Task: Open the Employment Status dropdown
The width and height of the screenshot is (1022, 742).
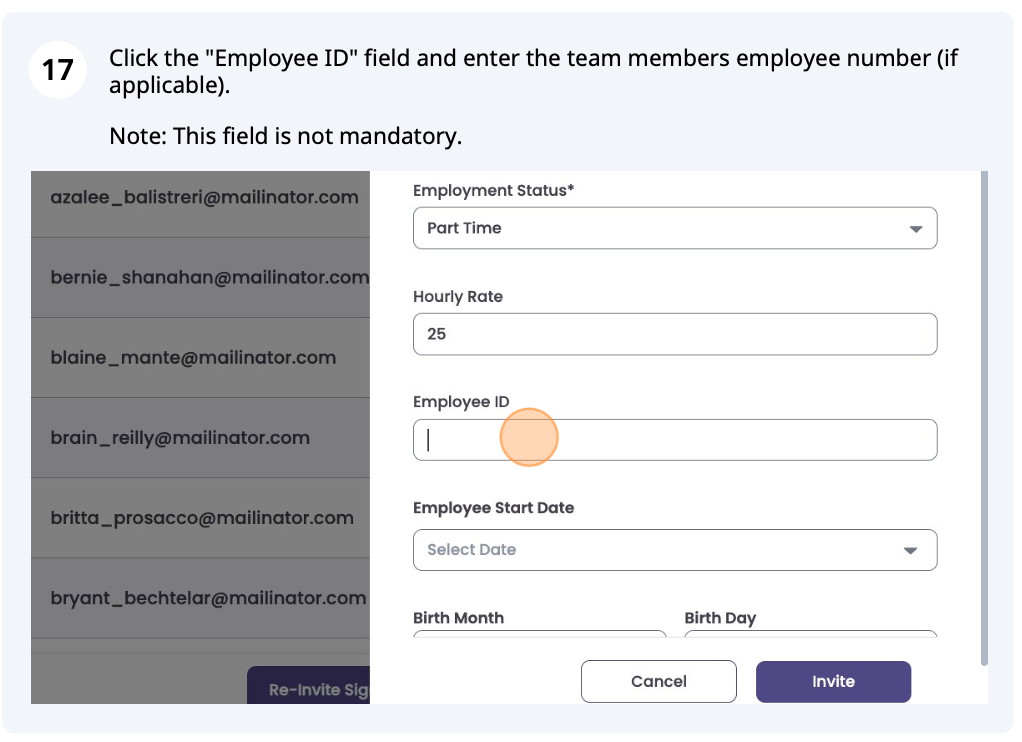Action: tap(674, 228)
